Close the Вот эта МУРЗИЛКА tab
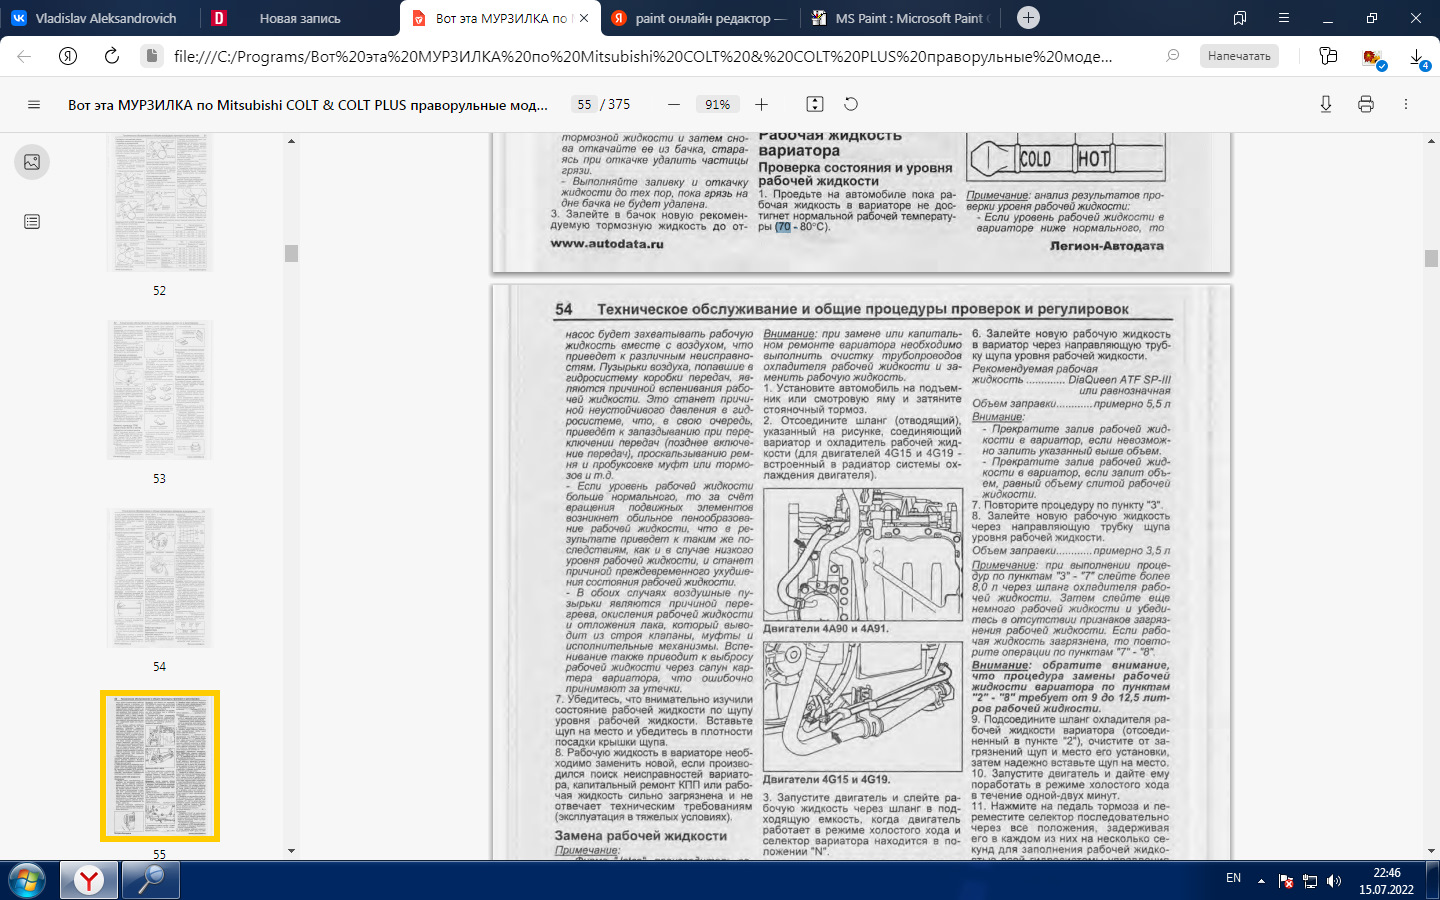Screen dimensions: 1440x900 point(584,18)
